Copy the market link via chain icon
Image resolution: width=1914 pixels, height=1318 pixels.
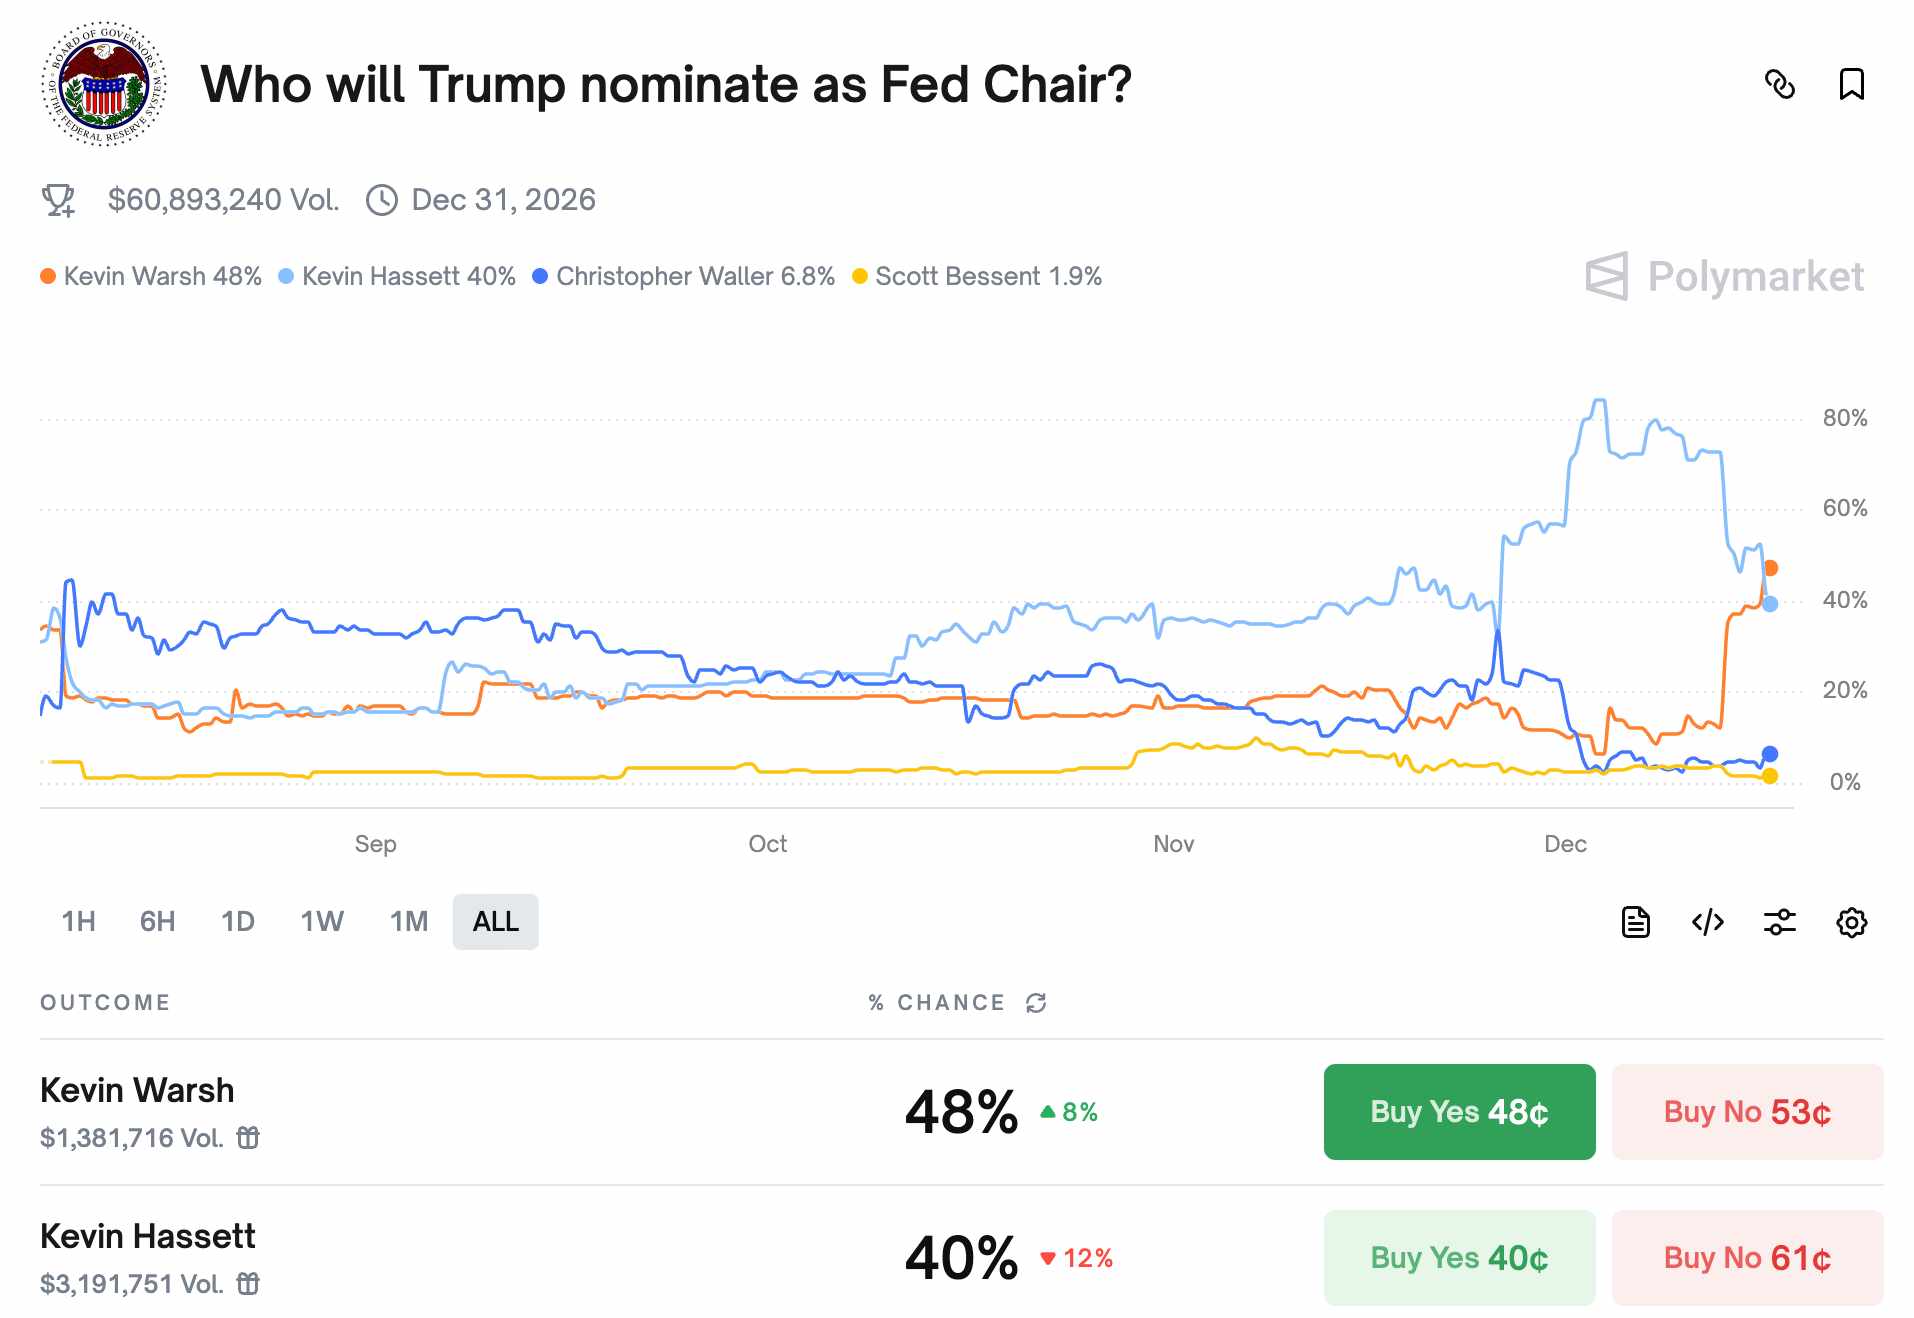pyautogui.click(x=1782, y=84)
